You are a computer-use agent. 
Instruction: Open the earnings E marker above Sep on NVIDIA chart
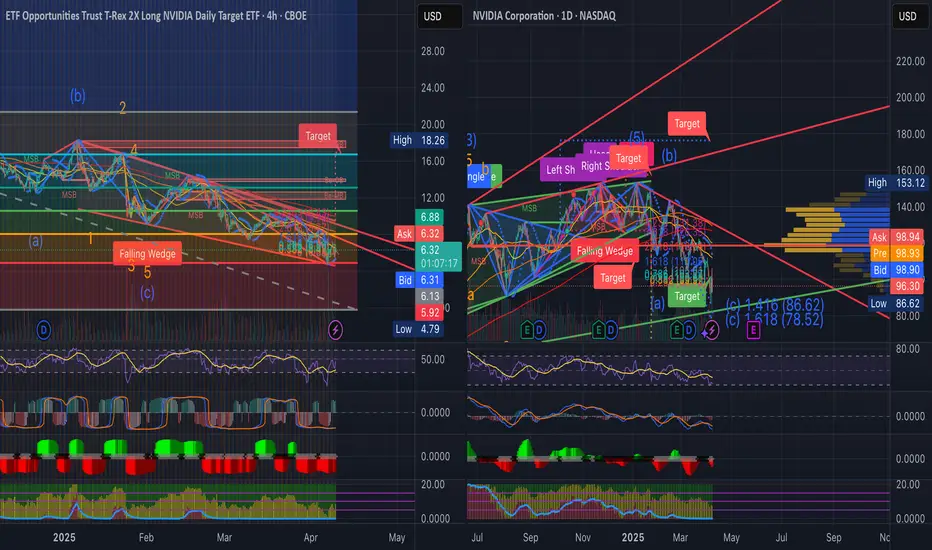coord(527,329)
